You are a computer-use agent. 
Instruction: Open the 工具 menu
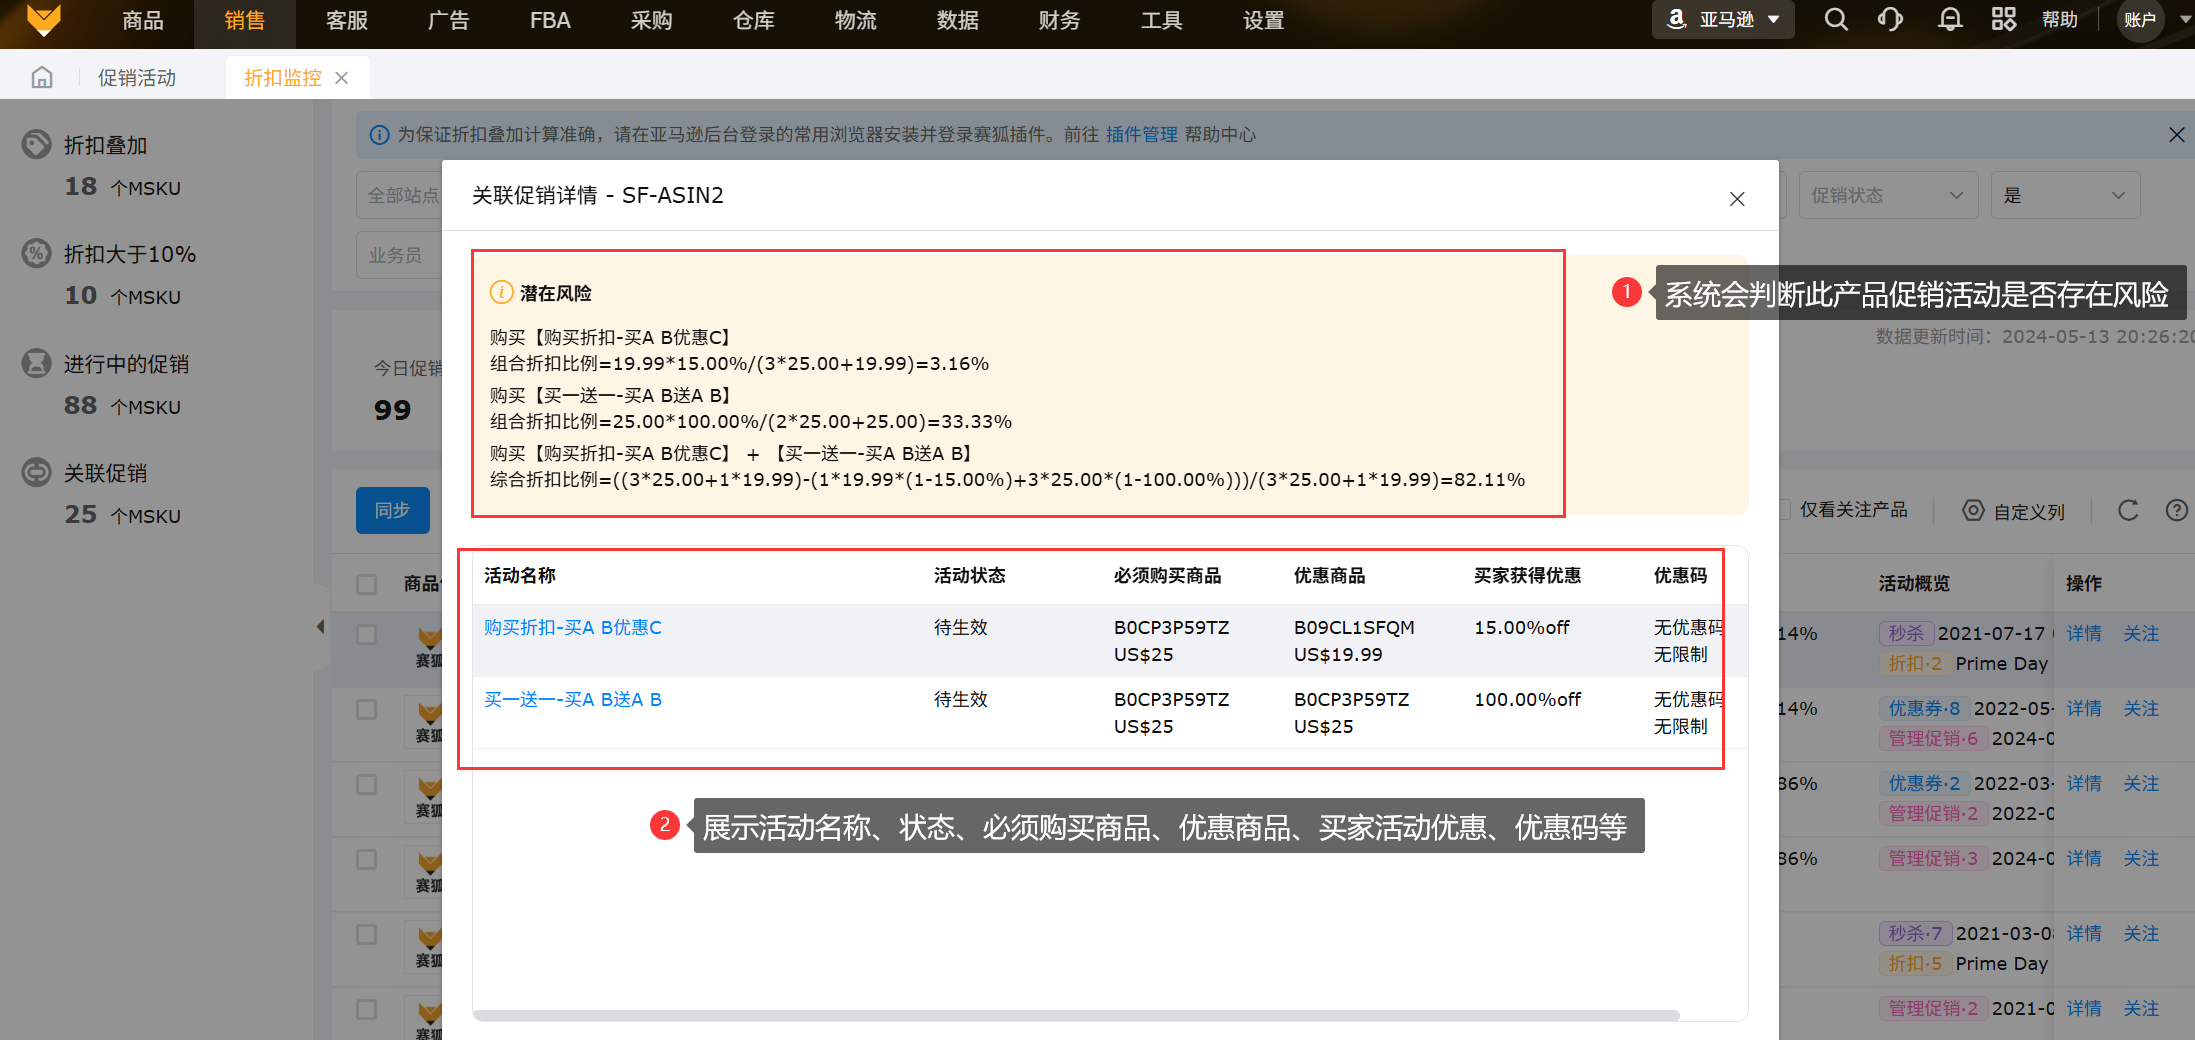1162,20
